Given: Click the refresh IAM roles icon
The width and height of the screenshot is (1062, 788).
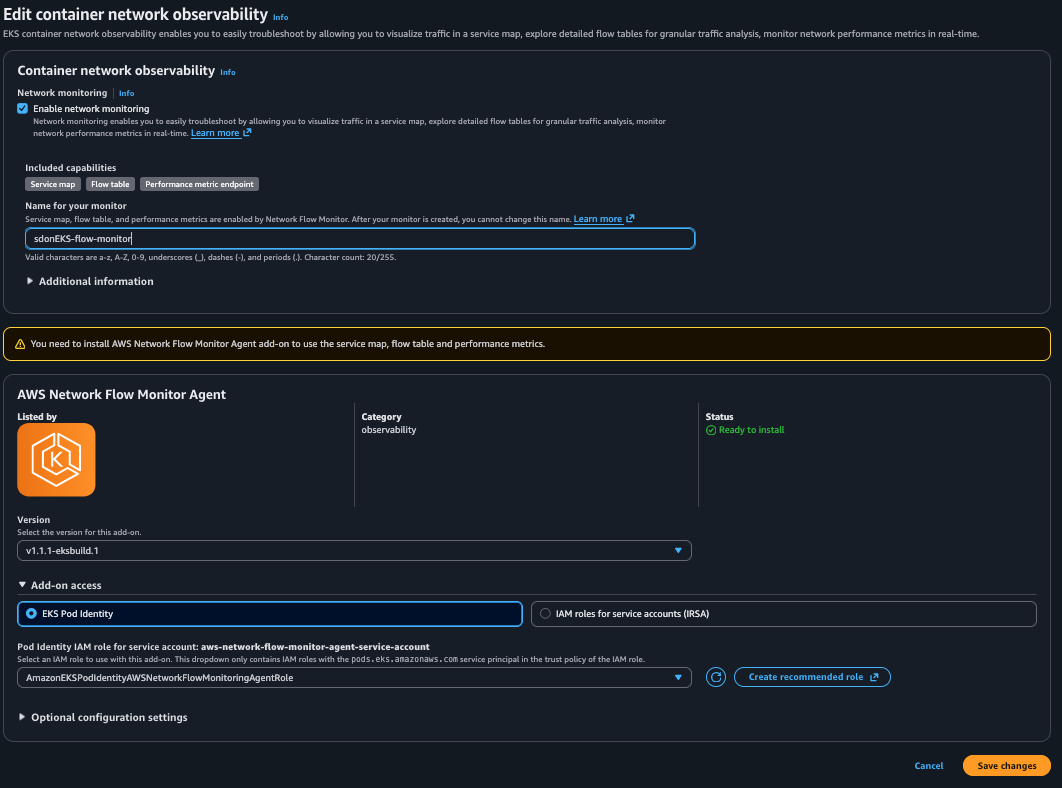Looking at the screenshot, I should coord(715,677).
